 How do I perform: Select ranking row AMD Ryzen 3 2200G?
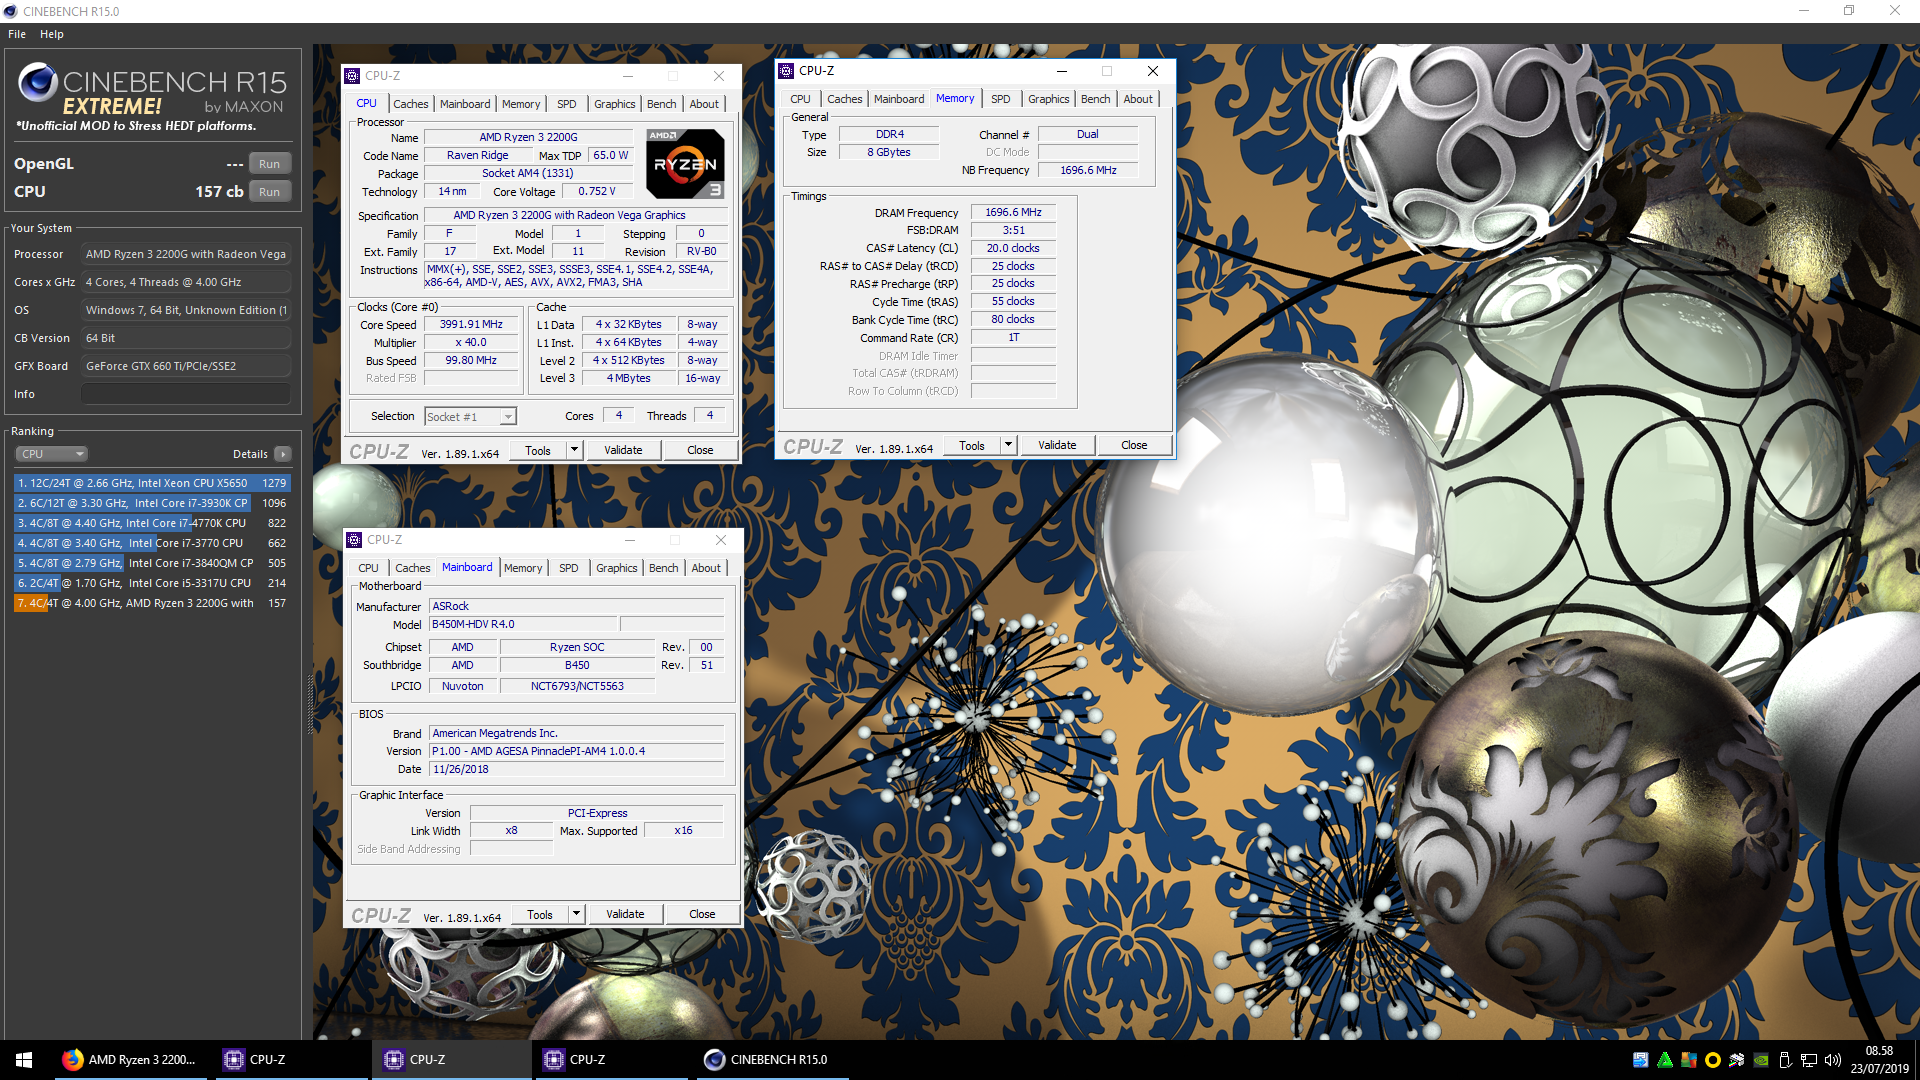pos(152,603)
